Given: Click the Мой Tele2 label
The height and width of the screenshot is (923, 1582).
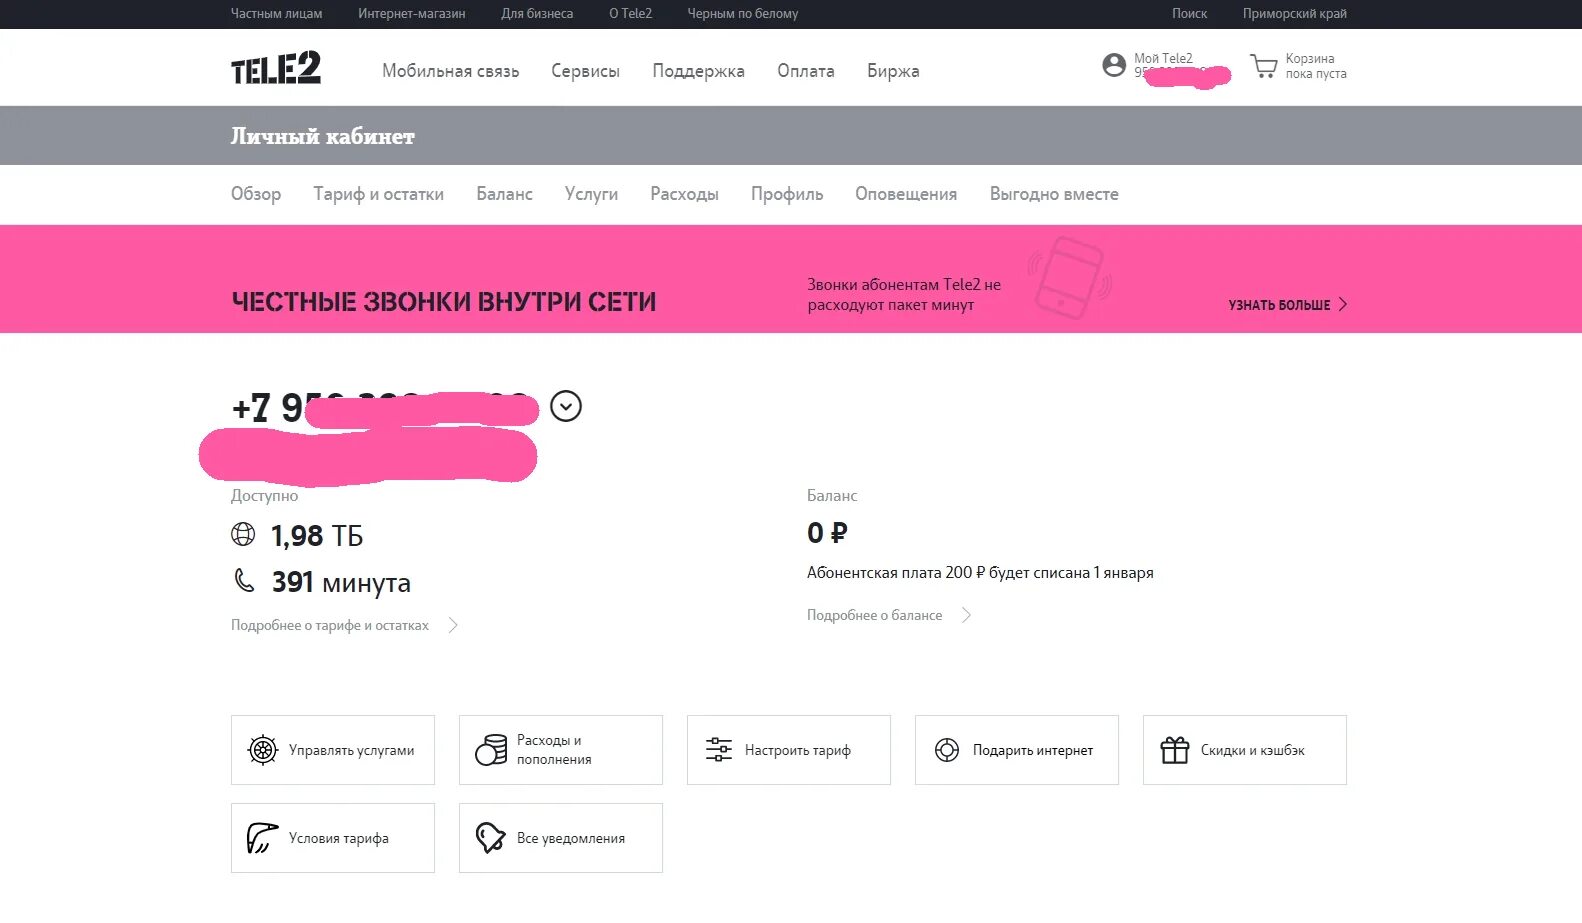Looking at the screenshot, I should pyautogui.click(x=1163, y=58).
